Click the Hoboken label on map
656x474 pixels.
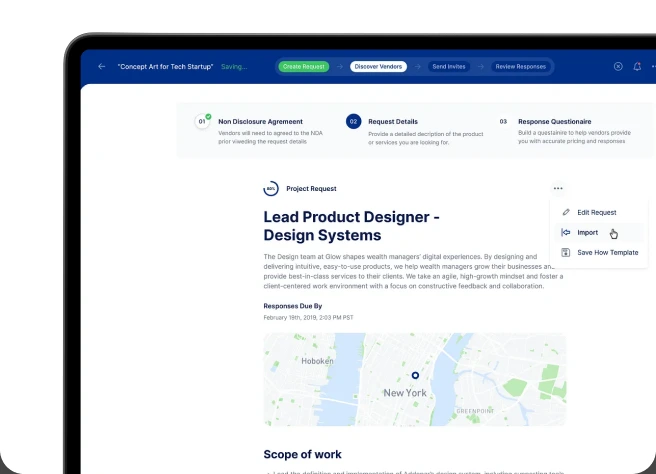tap(318, 361)
